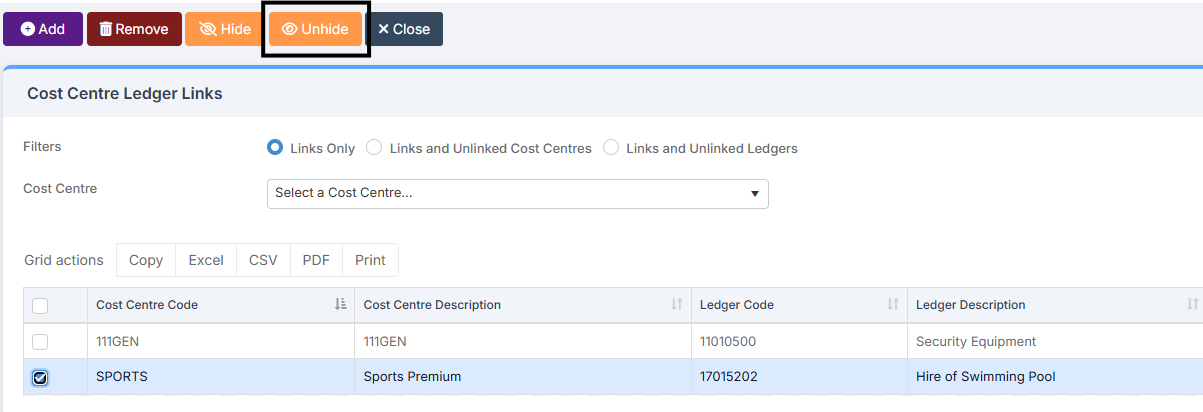The width and height of the screenshot is (1203, 412).
Task: Tick the select-all checkbox in grid header
Action: tap(40, 306)
